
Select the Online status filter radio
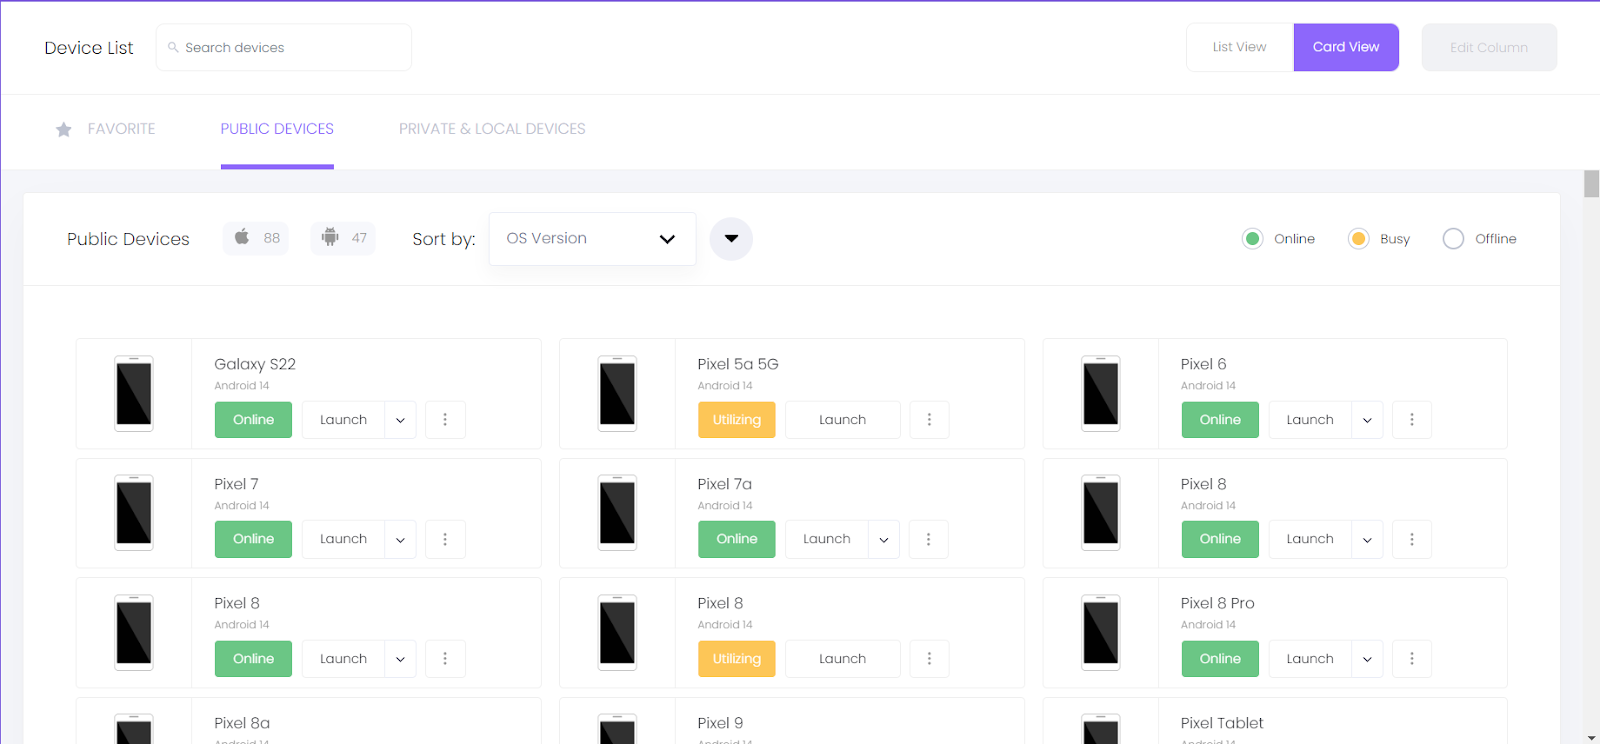point(1252,238)
